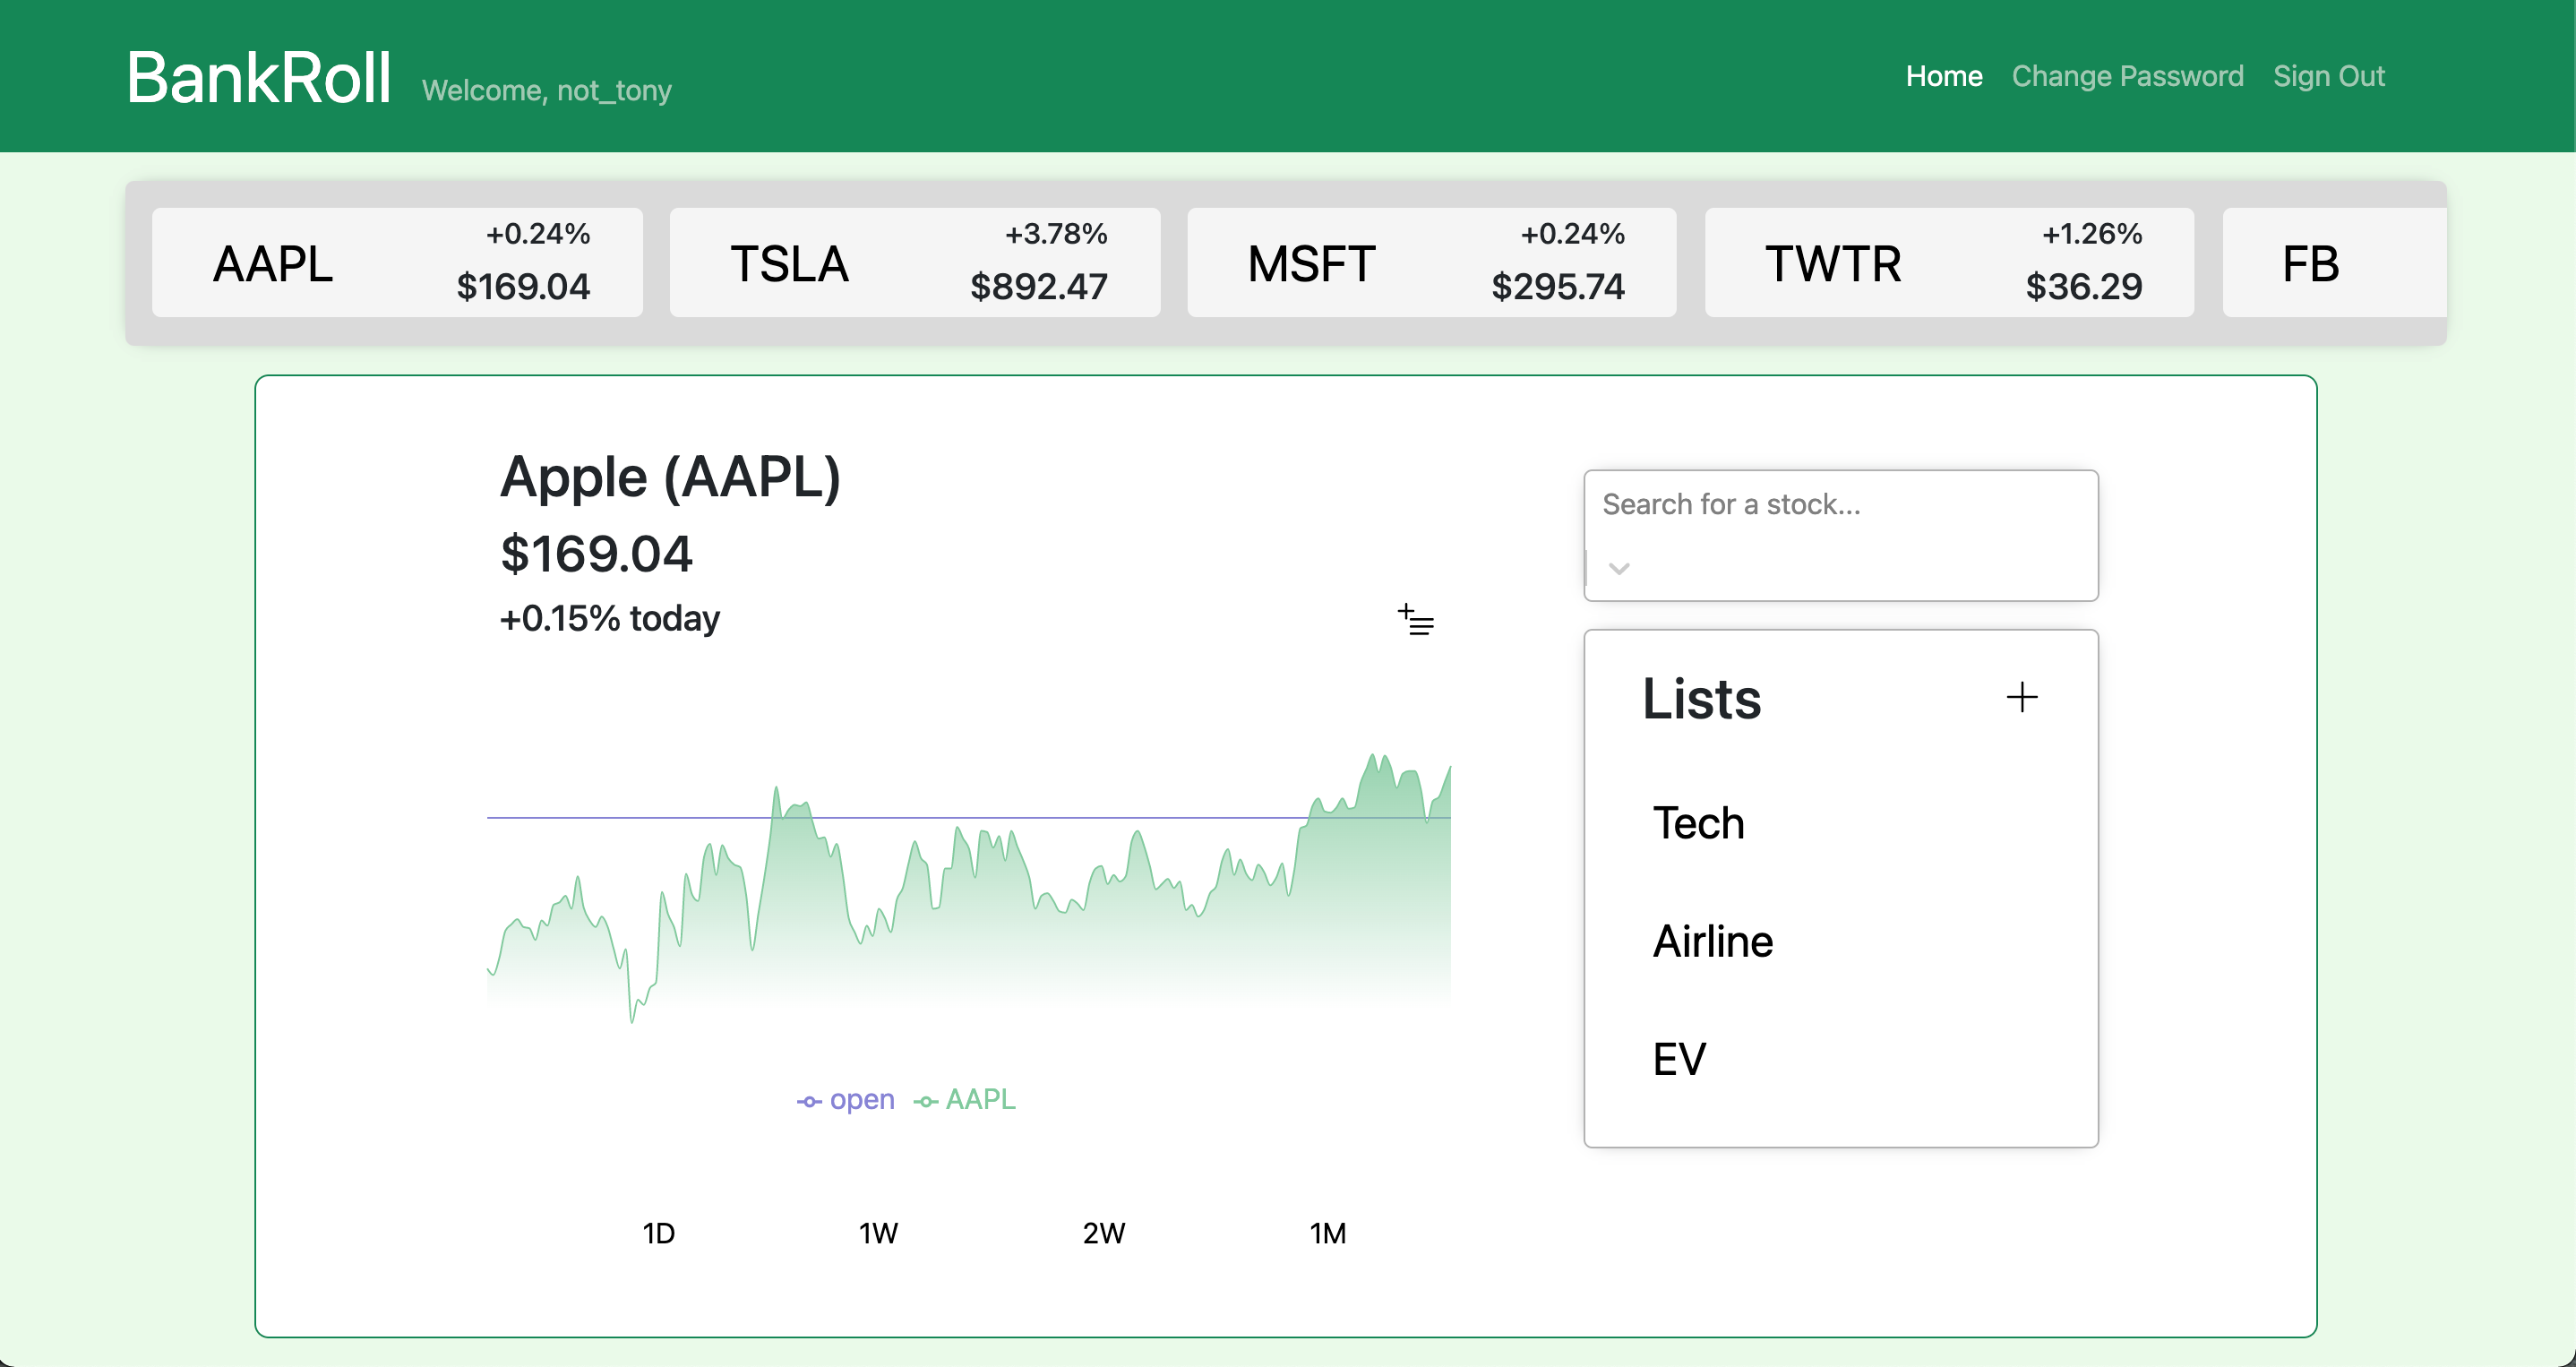Viewport: 2576px width, 1367px height.
Task: Select the FB ticker card
Action: click(x=2334, y=263)
